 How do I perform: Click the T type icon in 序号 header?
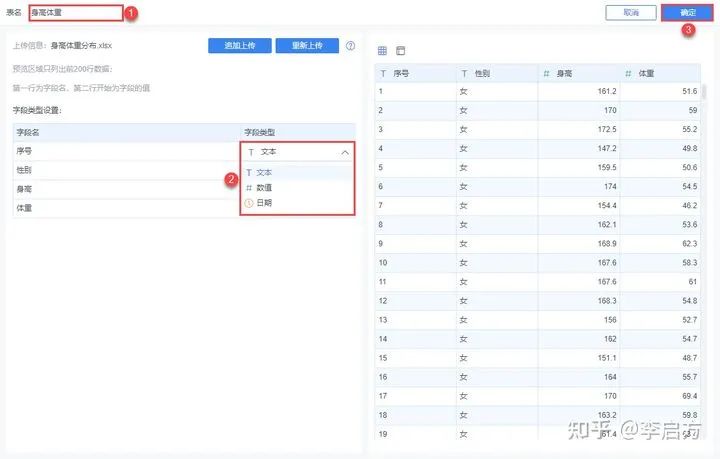(383, 73)
